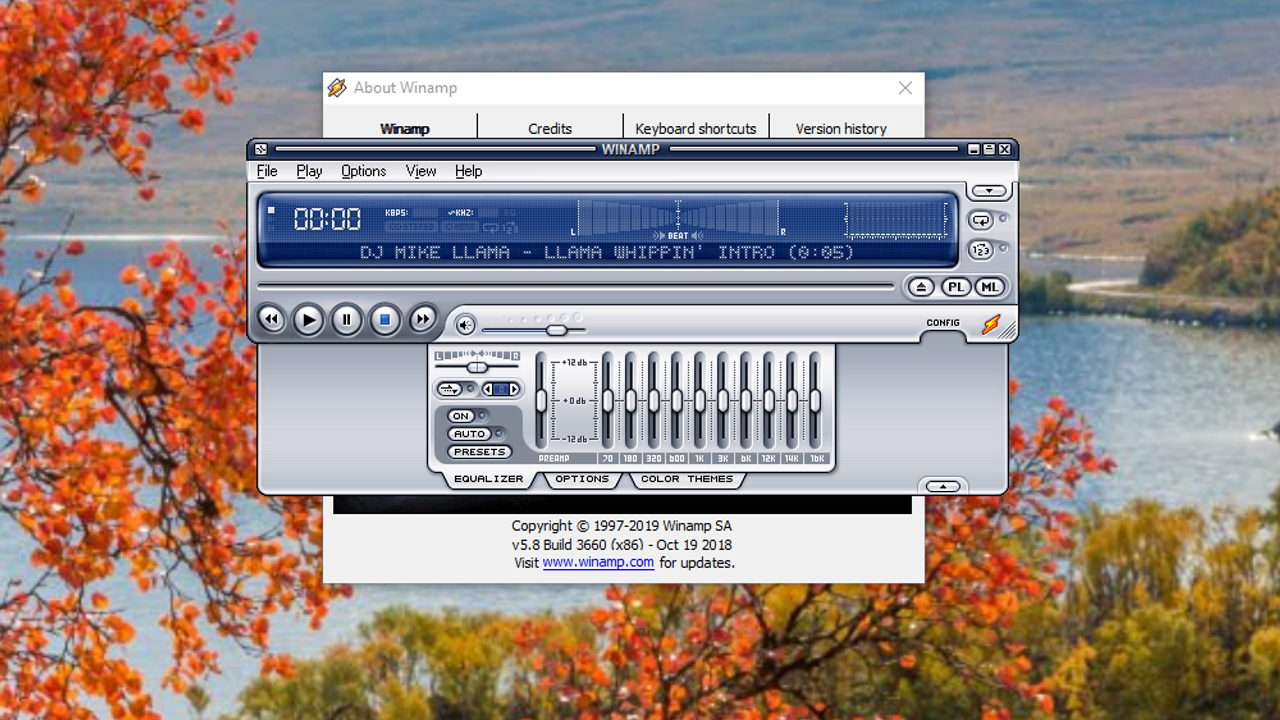Click the PREAMP slider knob
Image resolution: width=1280 pixels, height=720 pixels.
click(x=541, y=401)
